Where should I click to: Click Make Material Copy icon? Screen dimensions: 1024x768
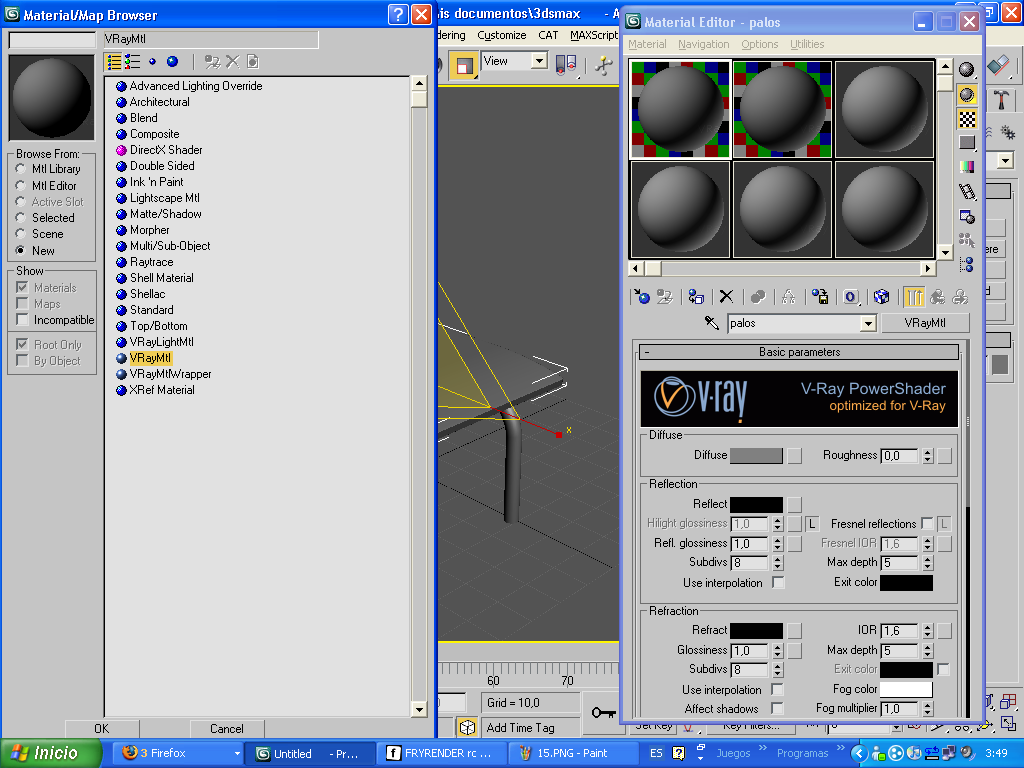758,297
